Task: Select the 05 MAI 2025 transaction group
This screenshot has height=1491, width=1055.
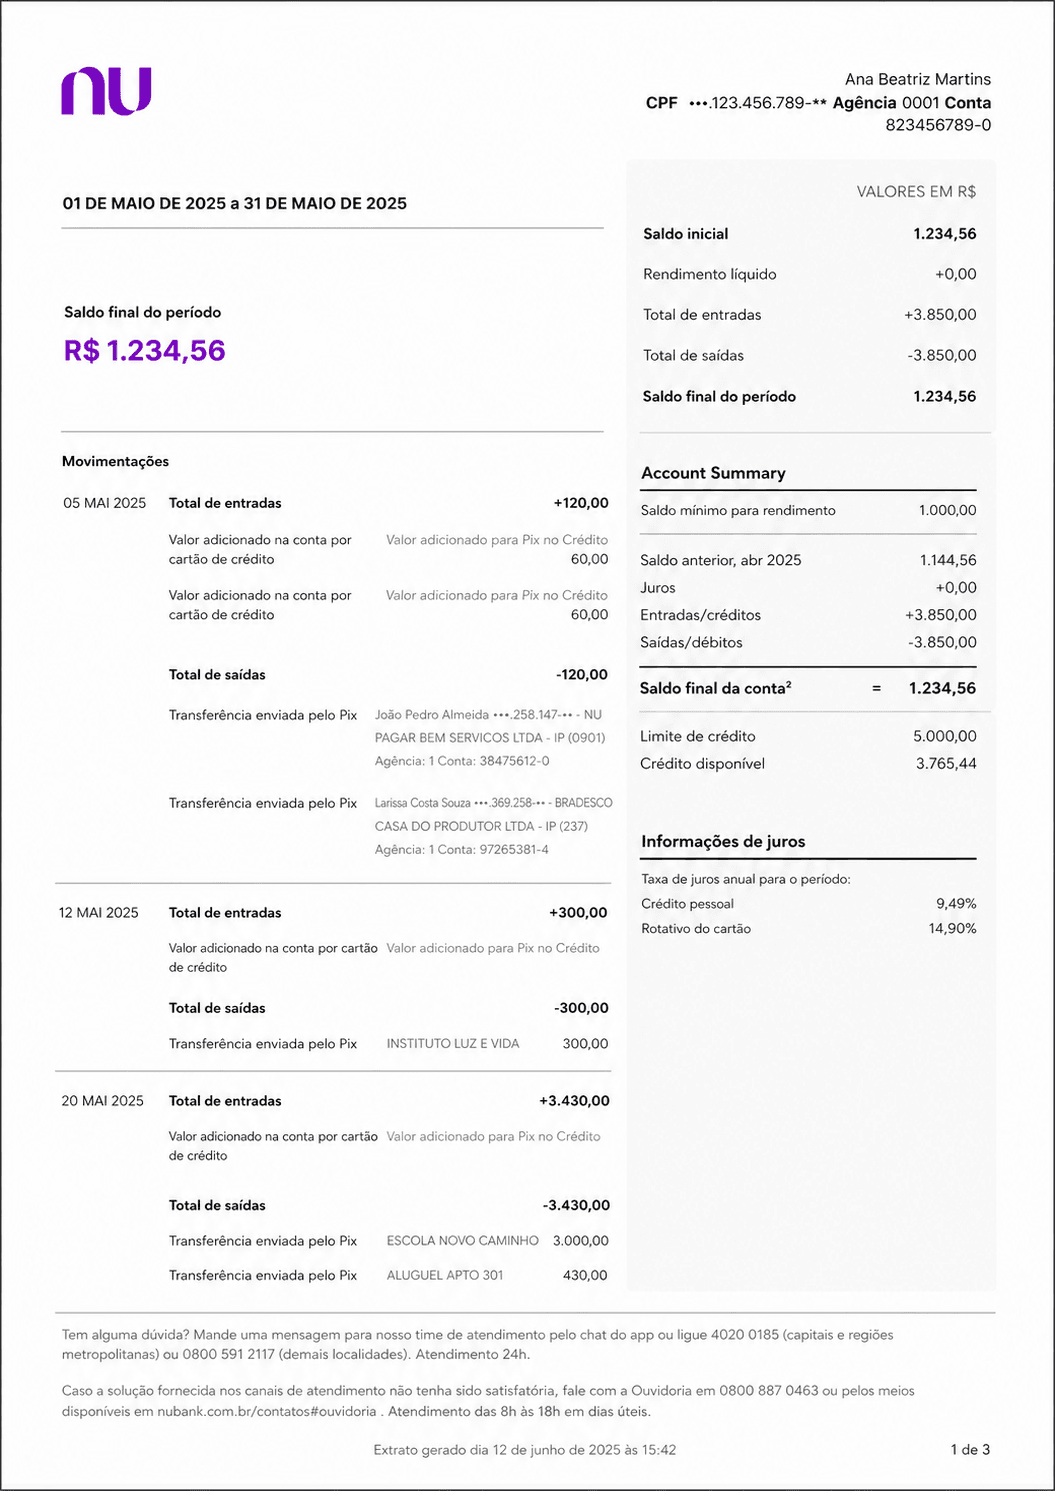Action: coord(102,503)
